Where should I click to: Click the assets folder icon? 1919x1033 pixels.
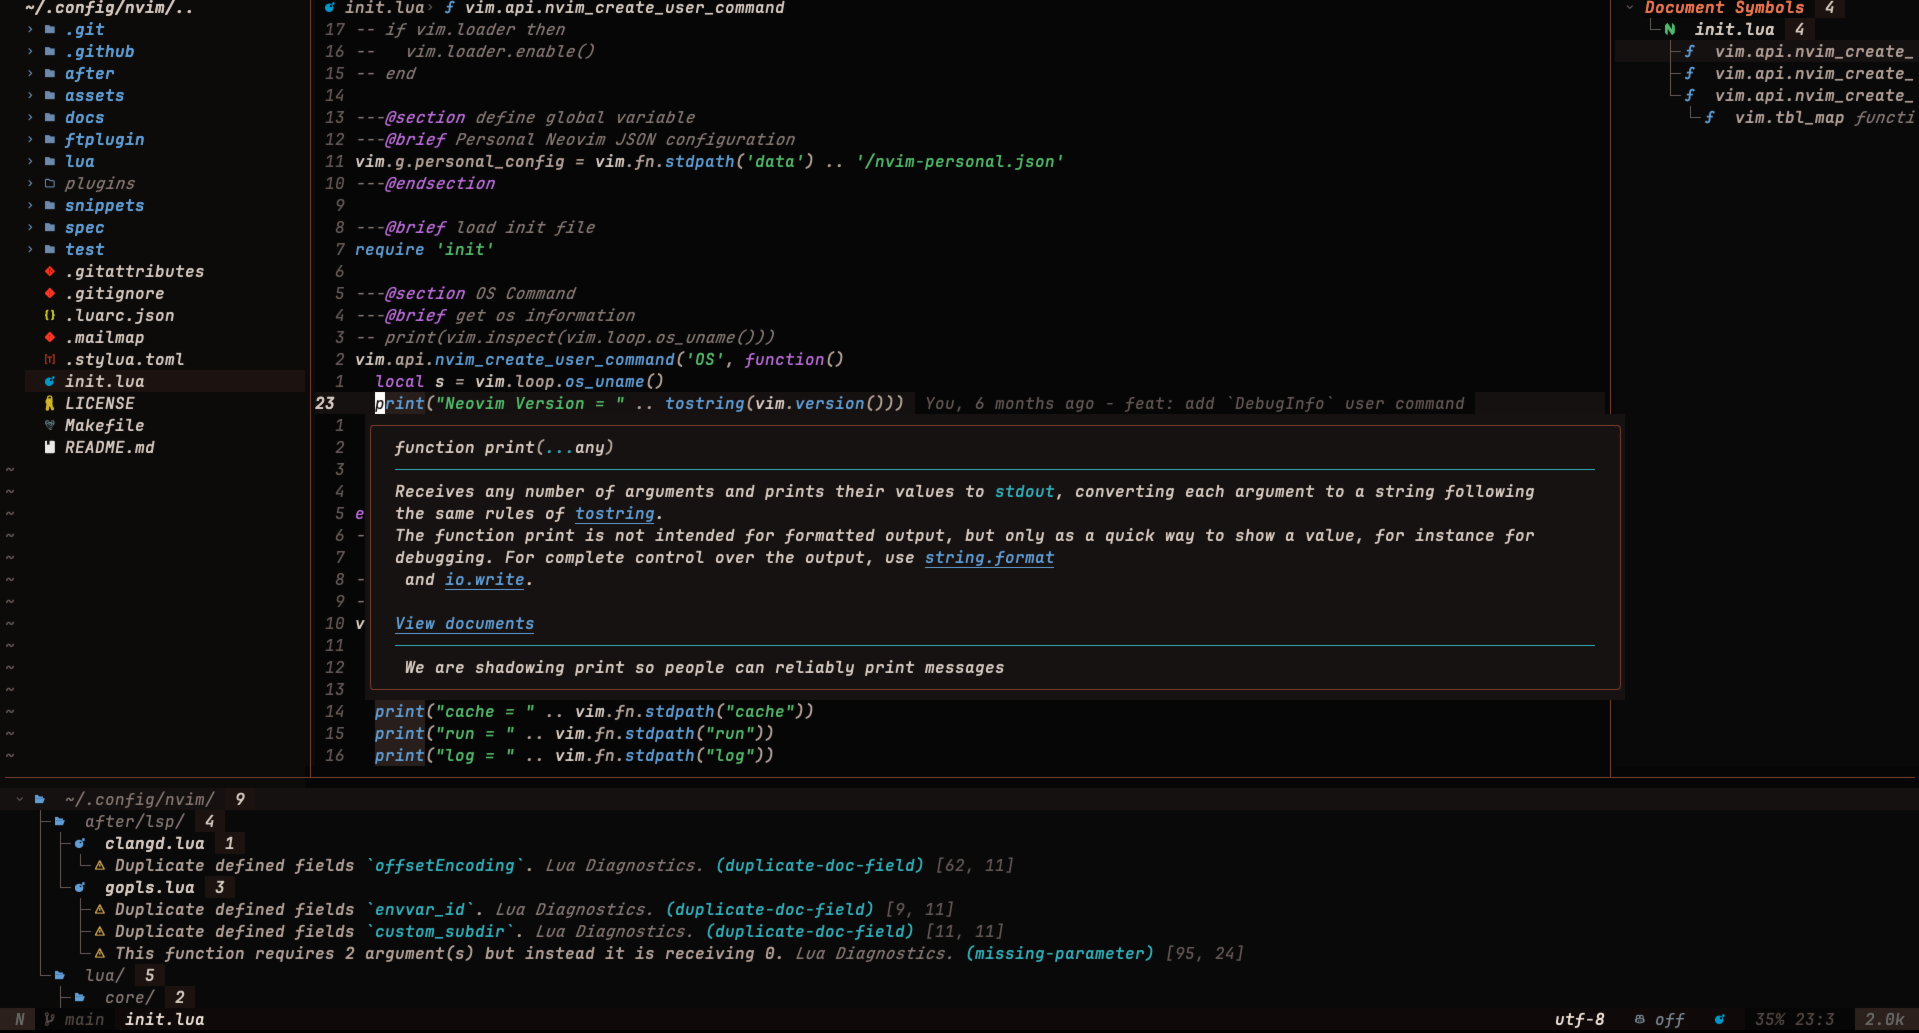pos(50,96)
